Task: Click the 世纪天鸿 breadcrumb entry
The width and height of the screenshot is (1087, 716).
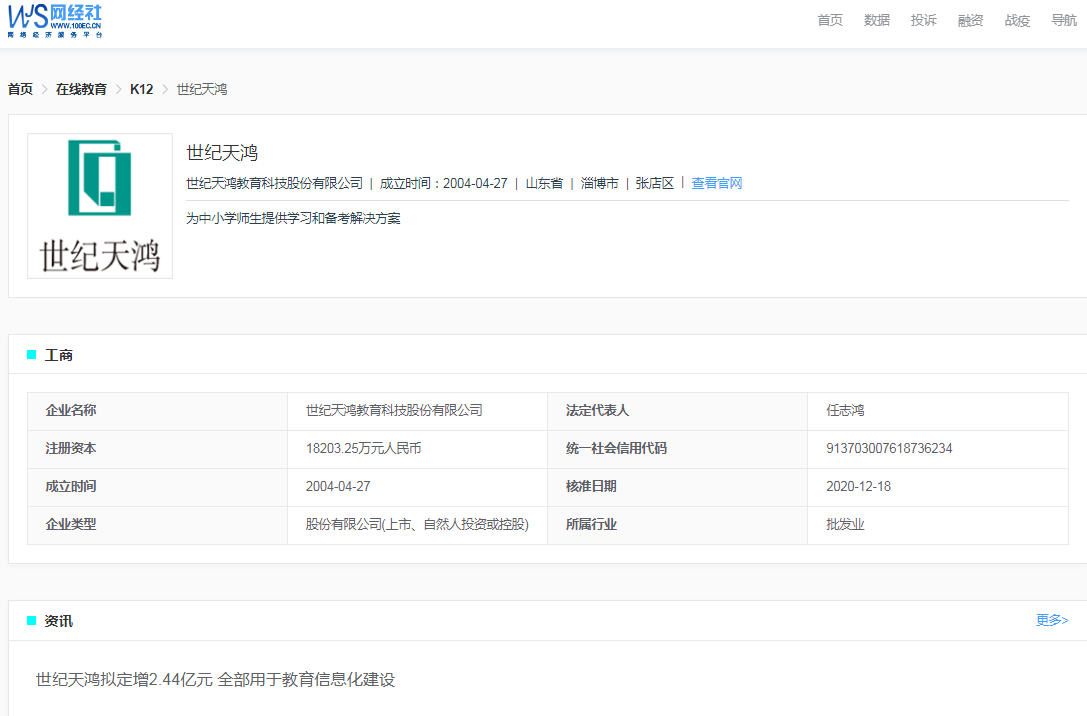Action: [202, 89]
